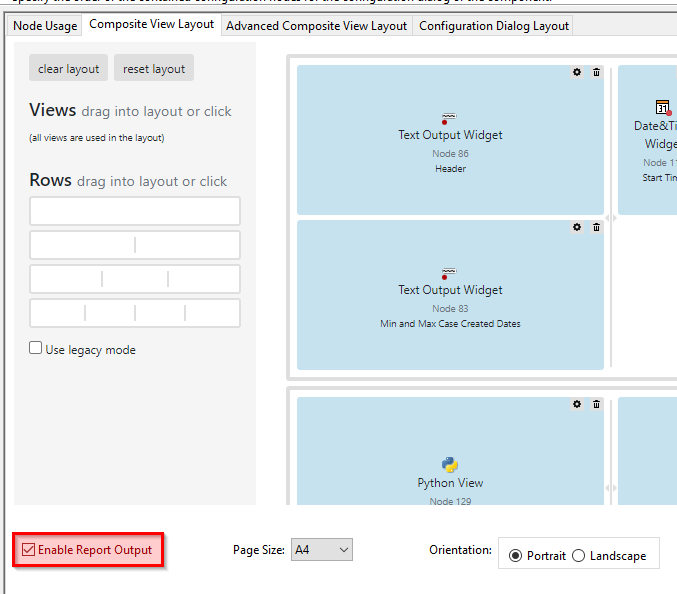Image resolution: width=677 pixels, height=594 pixels.
Task: Select Min and Max Case Created Dates tile
Action: [450, 295]
